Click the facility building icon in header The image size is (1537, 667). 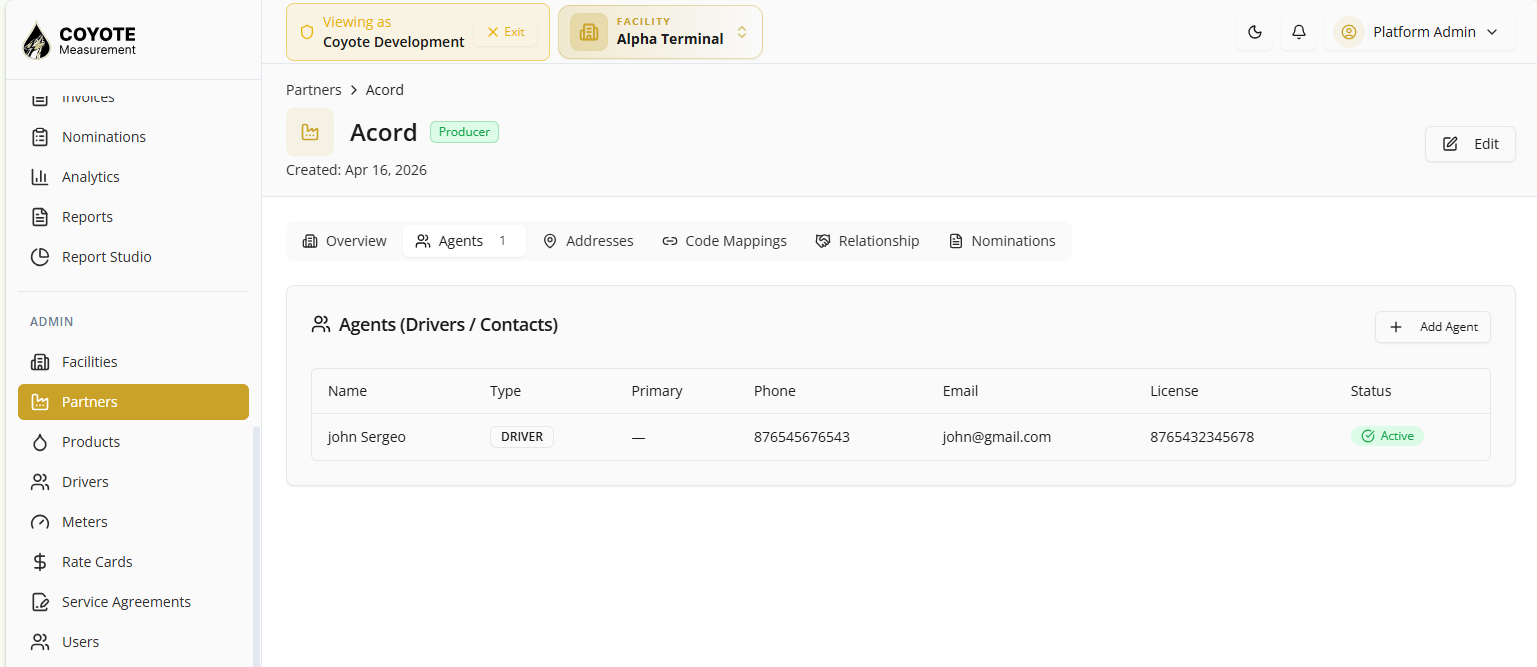[x=589, y=32]
